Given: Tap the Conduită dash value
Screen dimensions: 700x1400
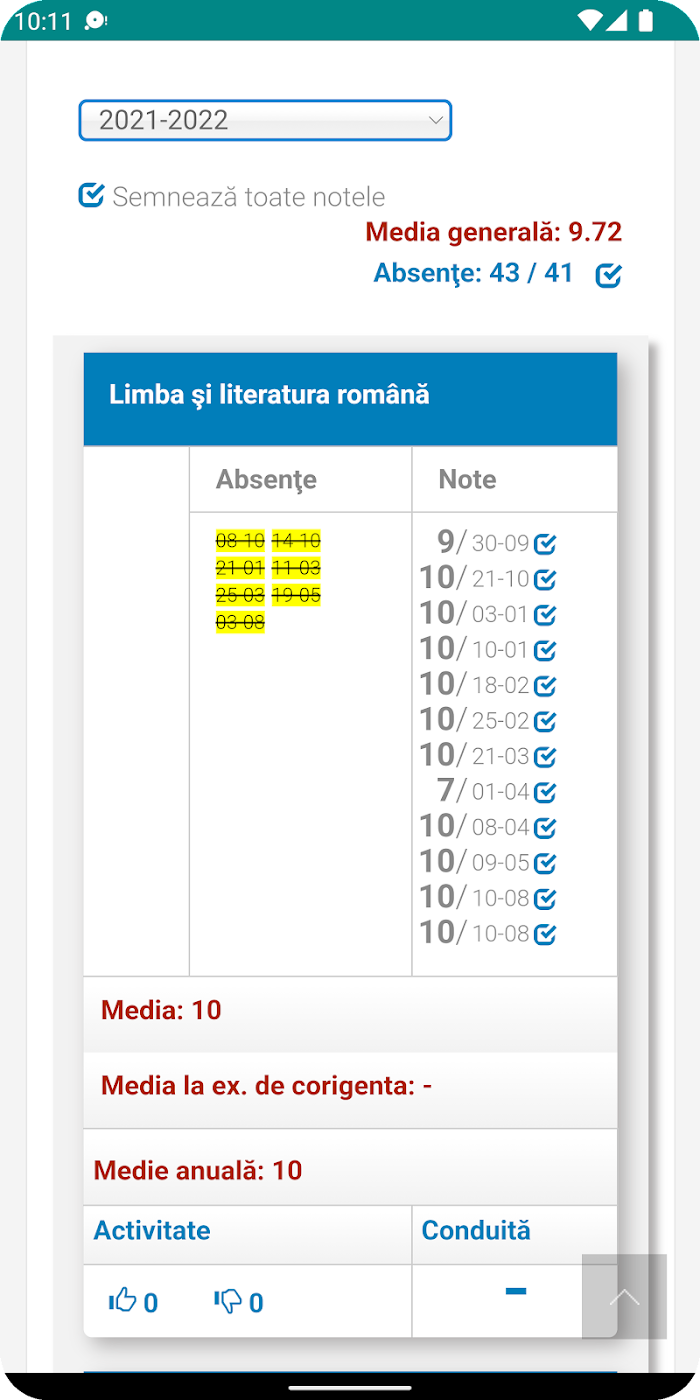Looking at the screenshot, I should (x=515, y=1292).
